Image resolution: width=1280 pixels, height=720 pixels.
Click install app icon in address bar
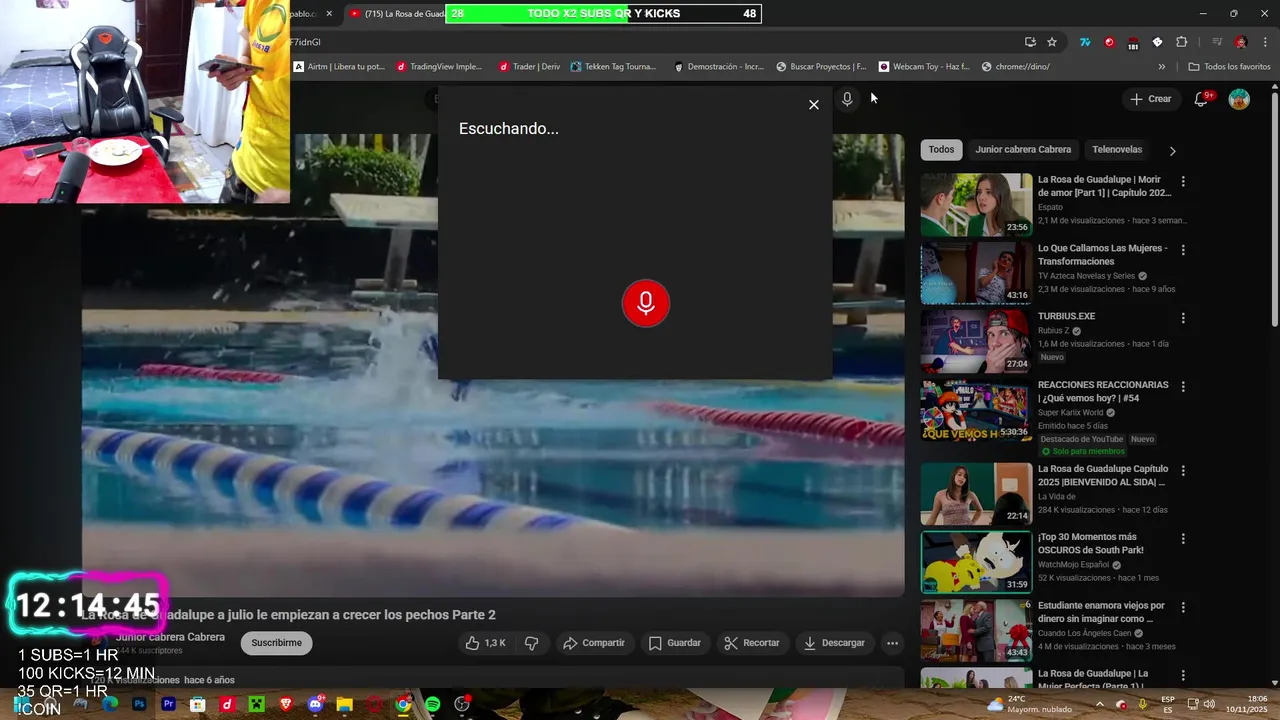(x=1030, y=42)
